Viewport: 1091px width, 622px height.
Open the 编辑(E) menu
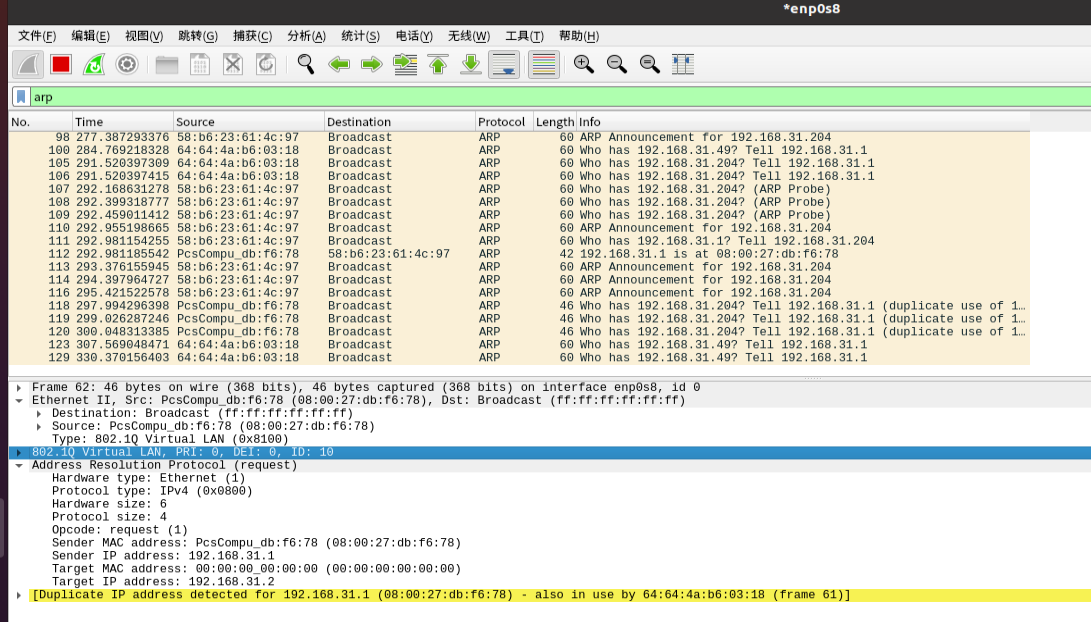90,36
